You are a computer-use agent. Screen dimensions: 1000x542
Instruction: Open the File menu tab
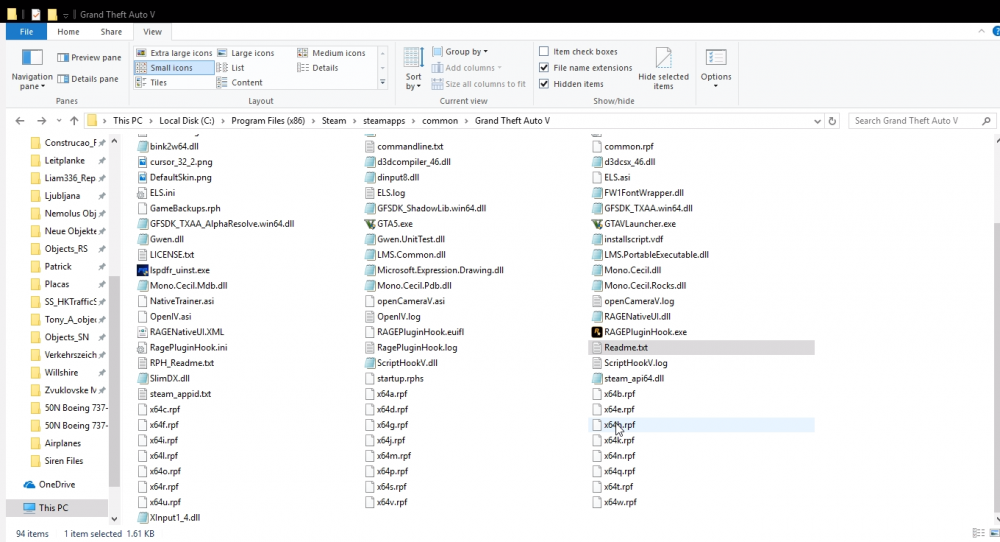(26, 31)
